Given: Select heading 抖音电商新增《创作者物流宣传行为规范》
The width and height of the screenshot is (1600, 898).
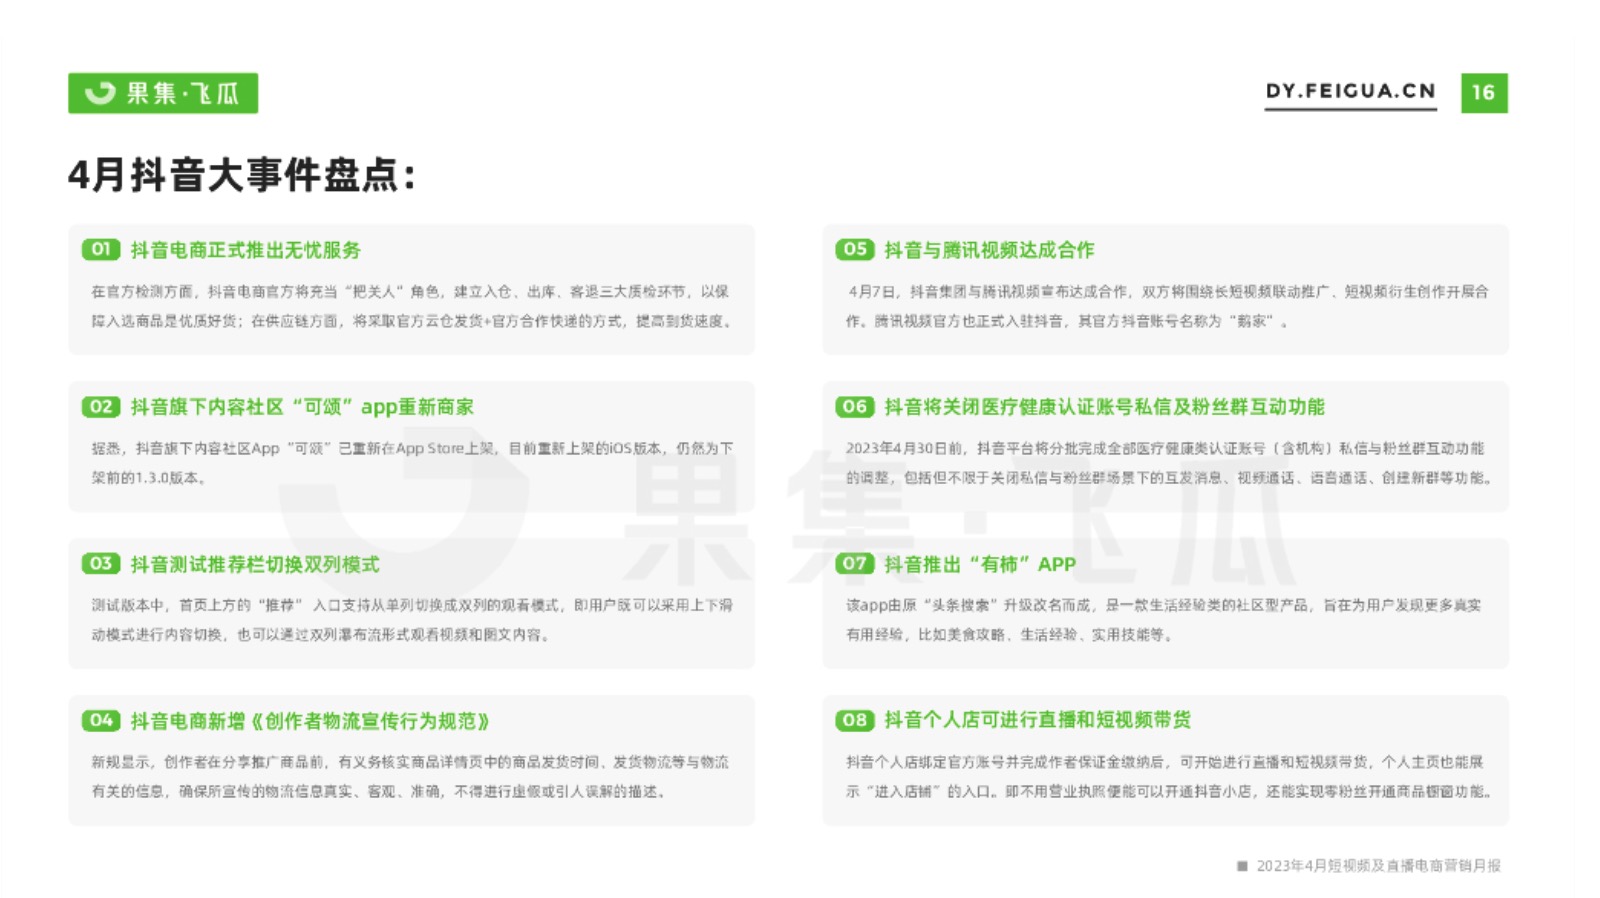Looking at the screenshot, I should point(310,721).
